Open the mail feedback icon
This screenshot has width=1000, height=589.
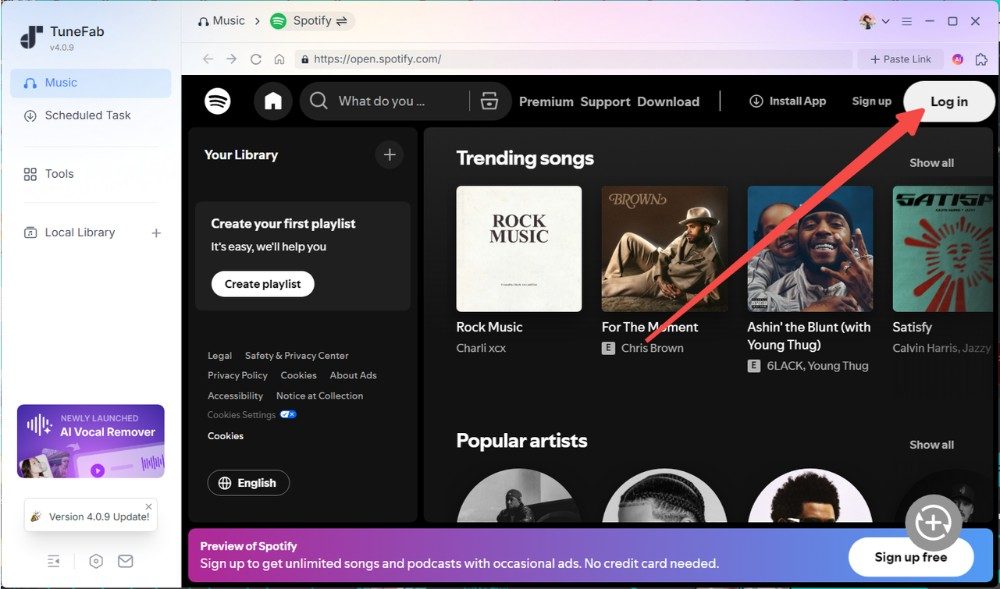point(126,561)
